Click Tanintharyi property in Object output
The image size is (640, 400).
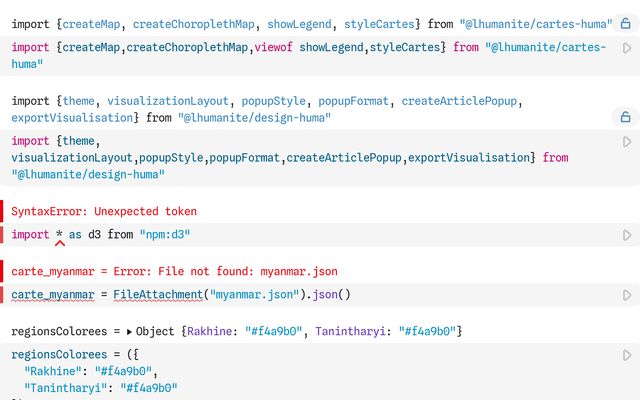(350, 331)
